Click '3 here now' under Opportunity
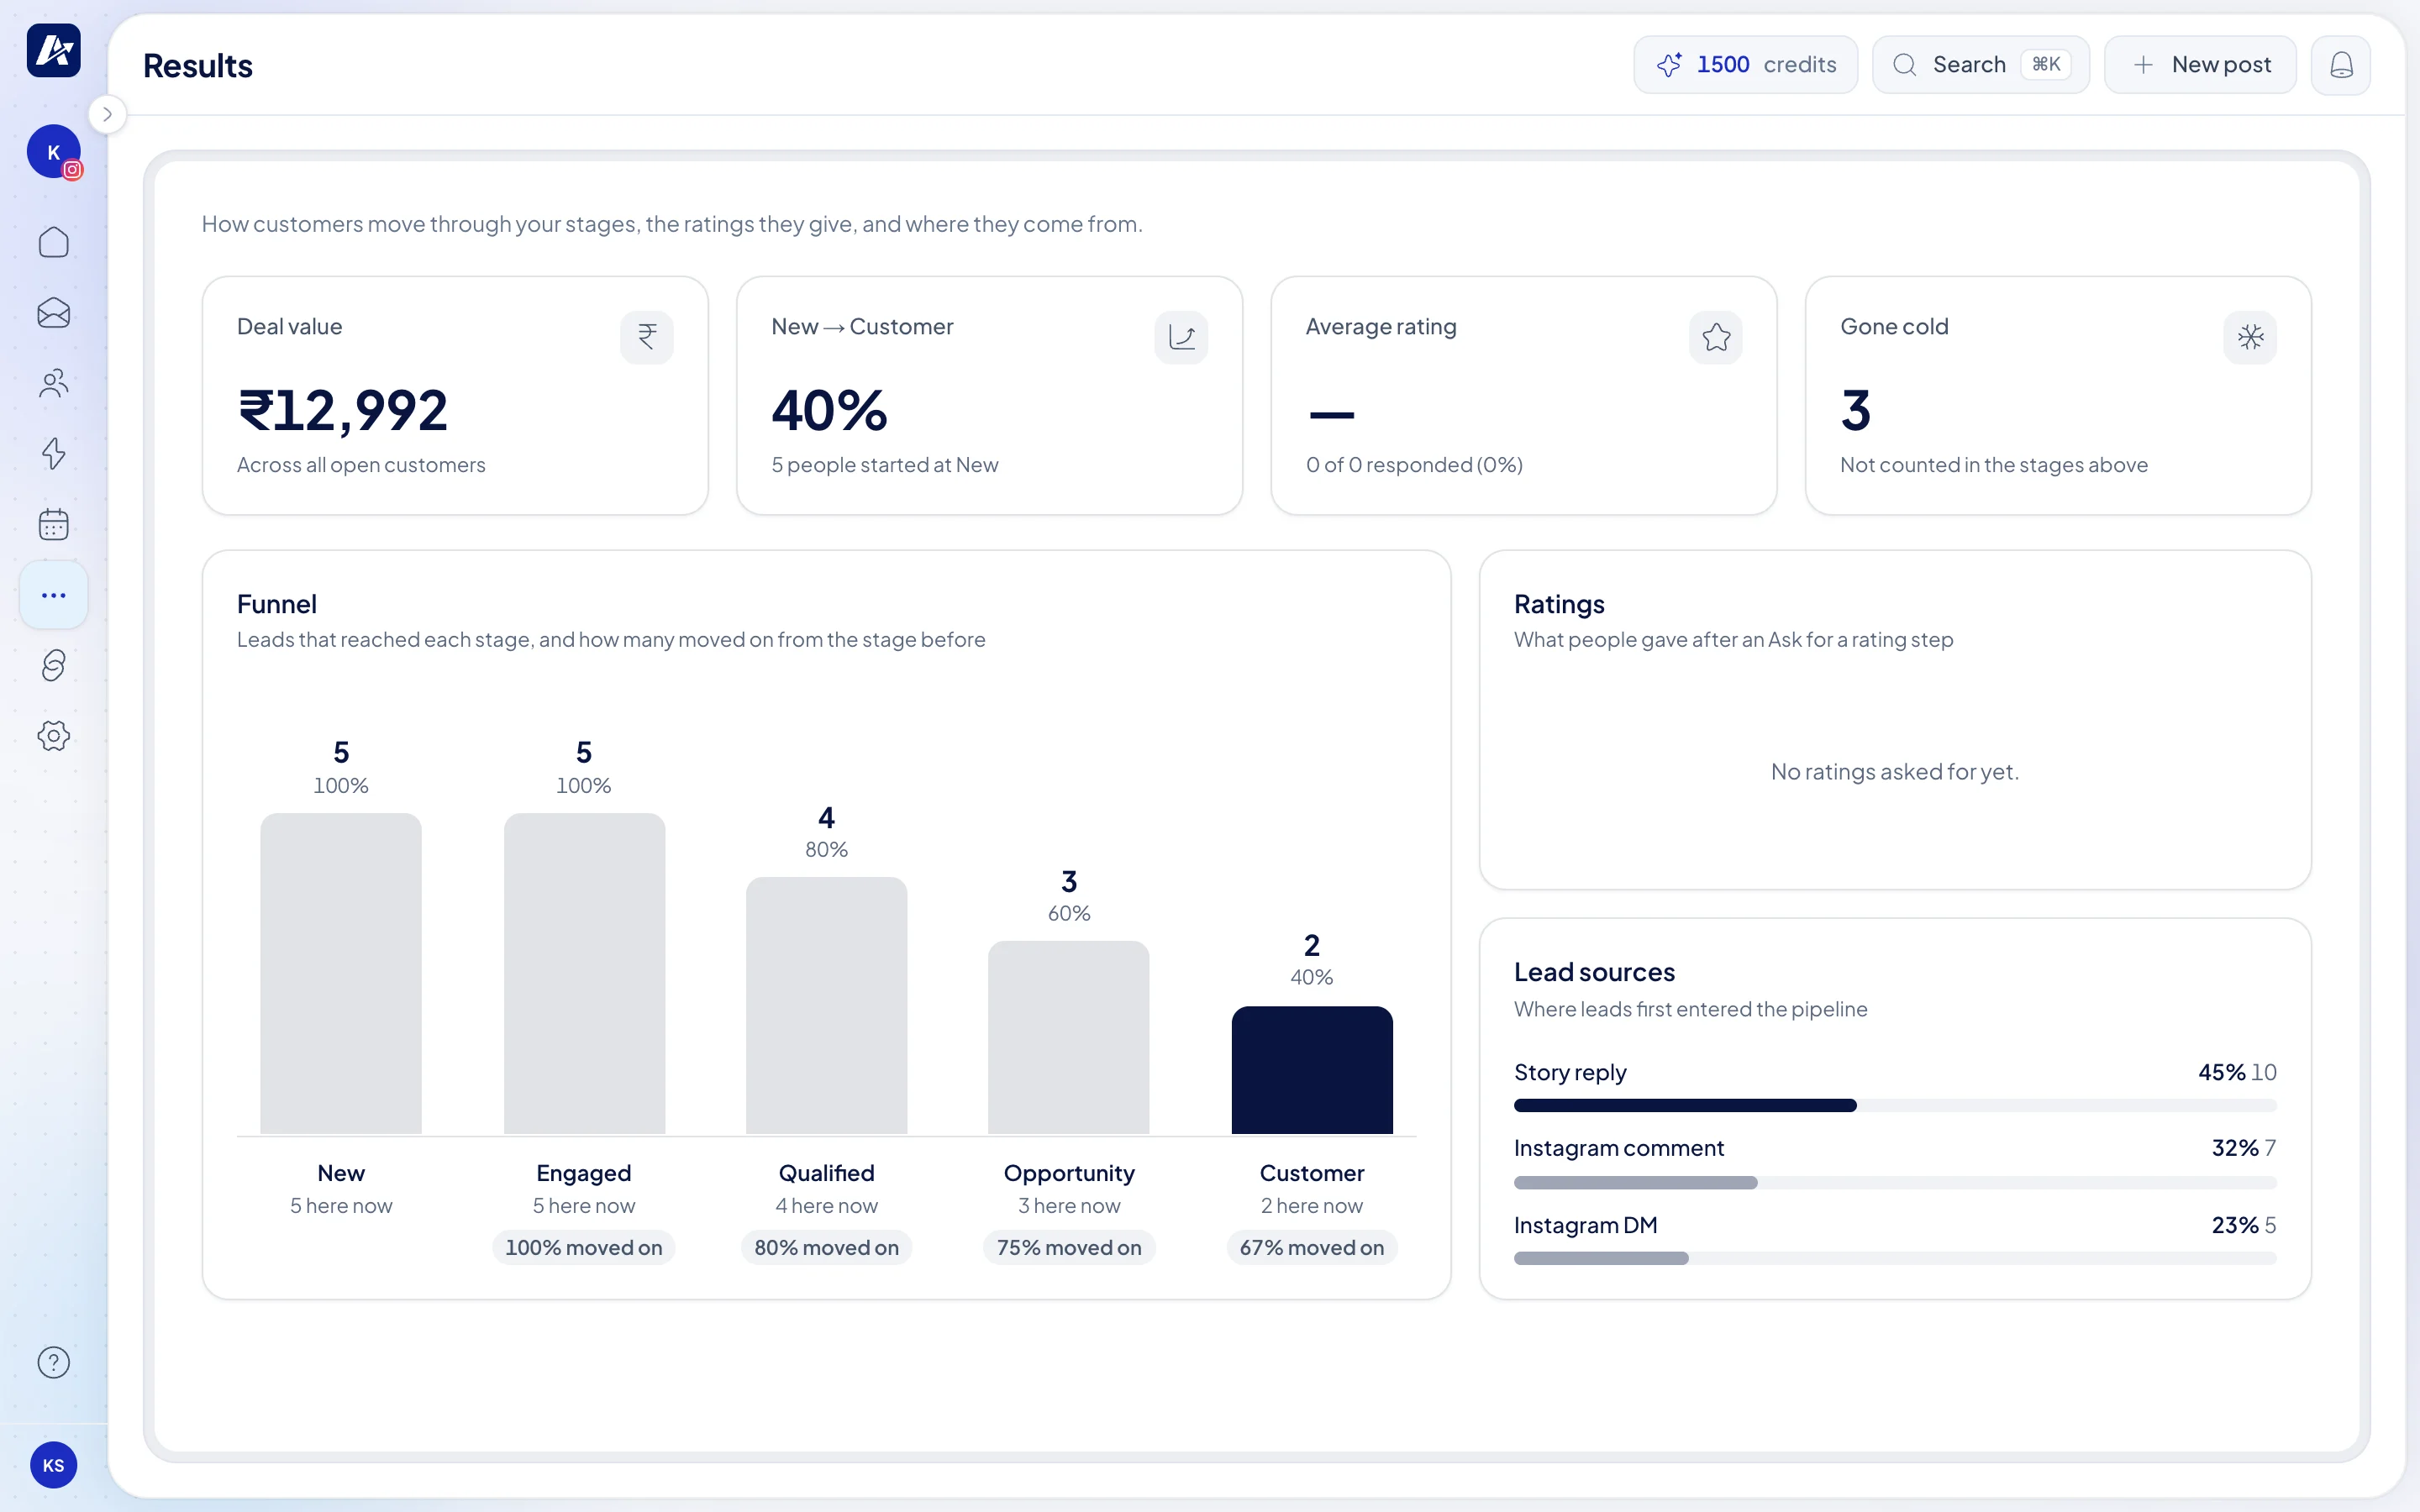 (x=1069, y=1206)
